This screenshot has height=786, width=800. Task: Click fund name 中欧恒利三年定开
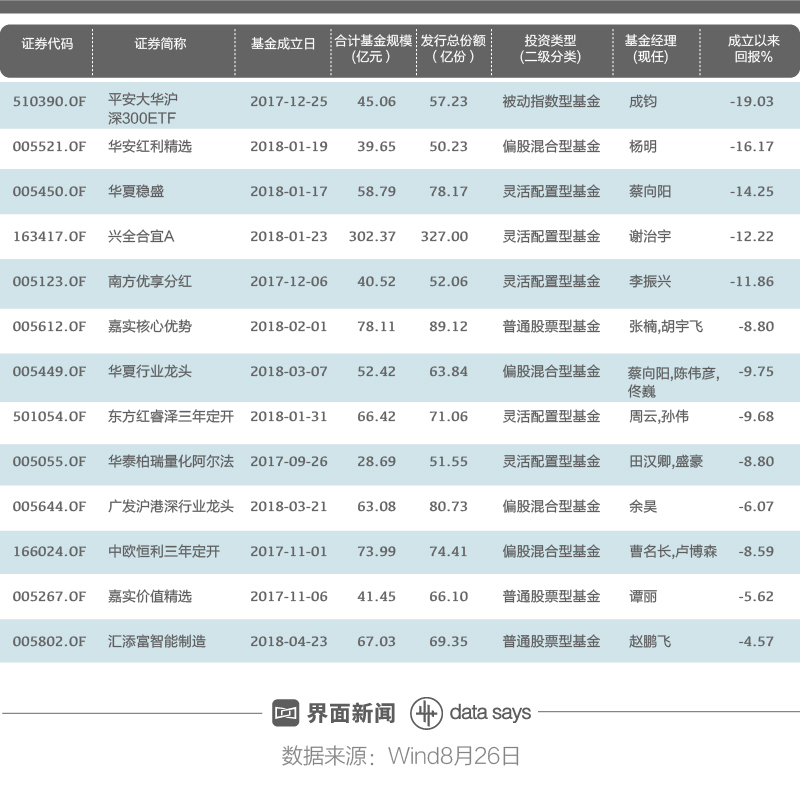click(164, 551)
